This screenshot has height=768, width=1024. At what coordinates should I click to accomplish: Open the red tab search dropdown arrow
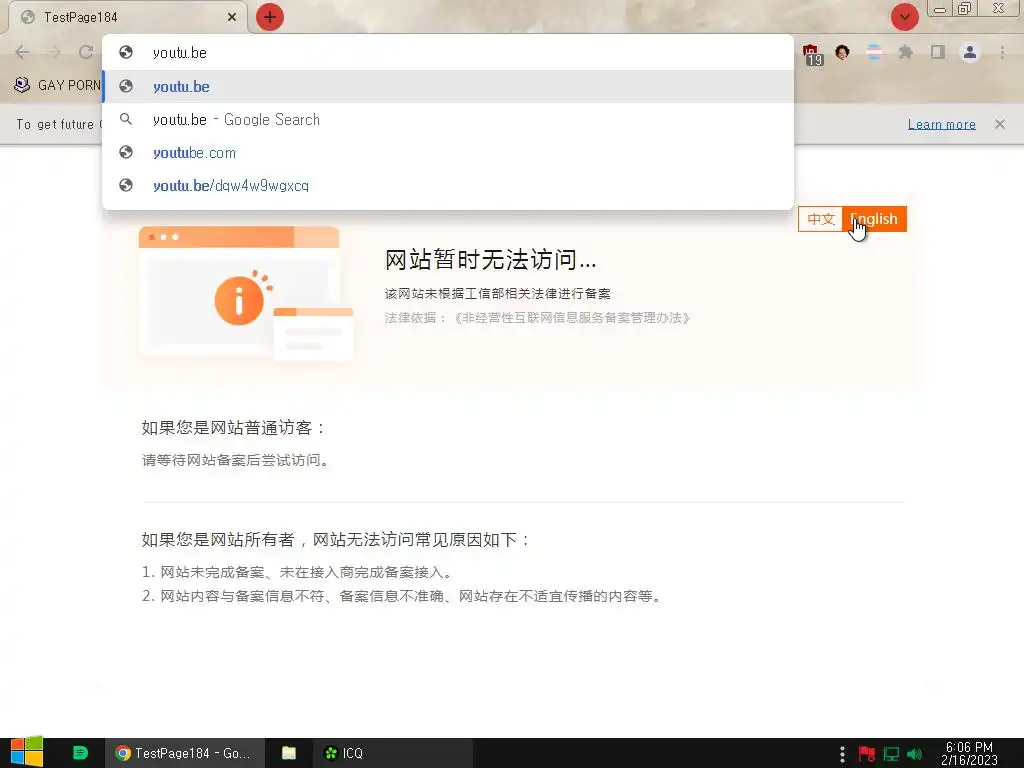pos(904,17)
